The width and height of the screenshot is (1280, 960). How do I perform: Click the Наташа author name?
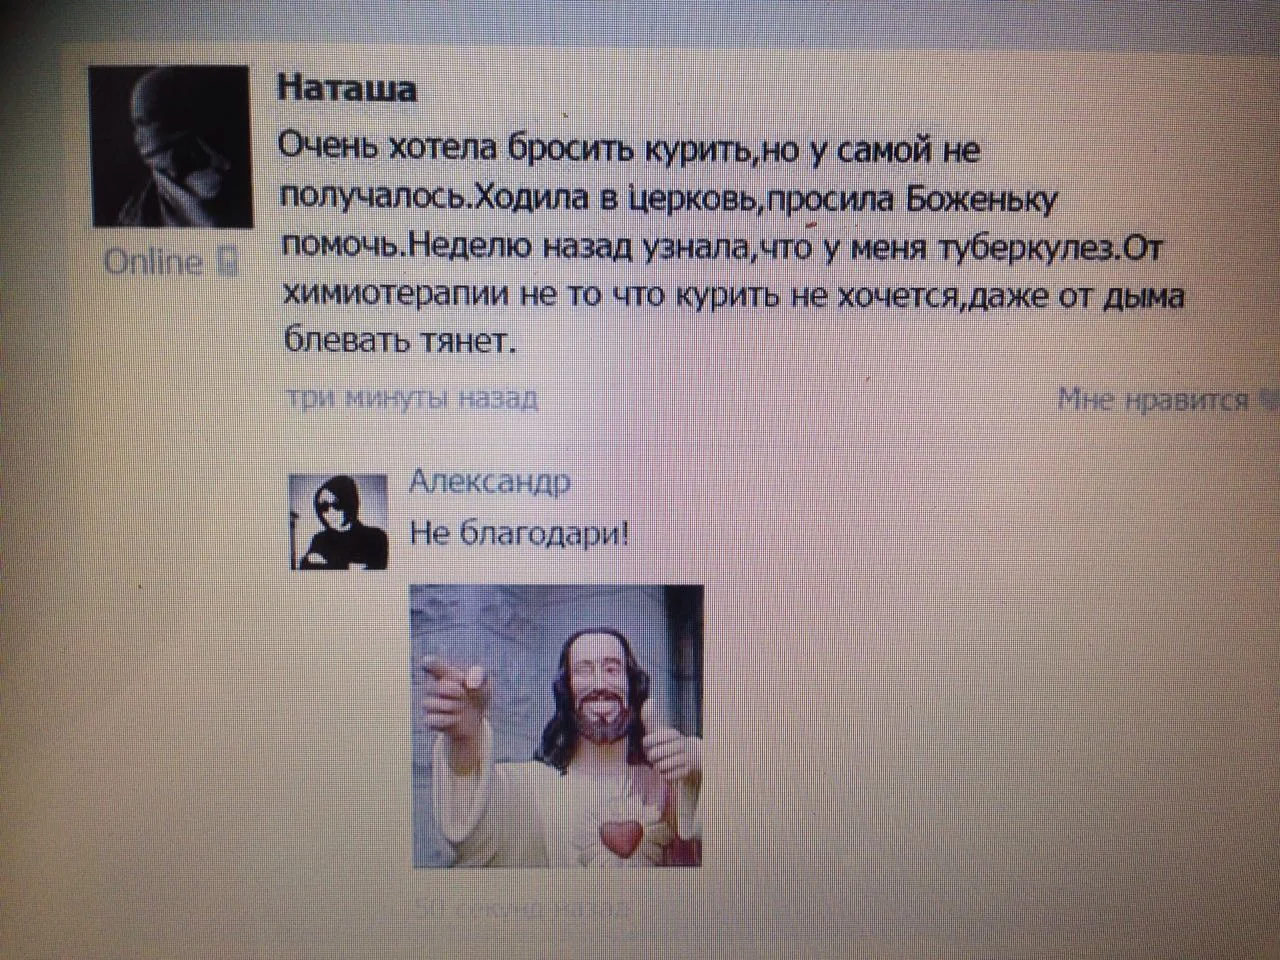[x=347, y=88]
